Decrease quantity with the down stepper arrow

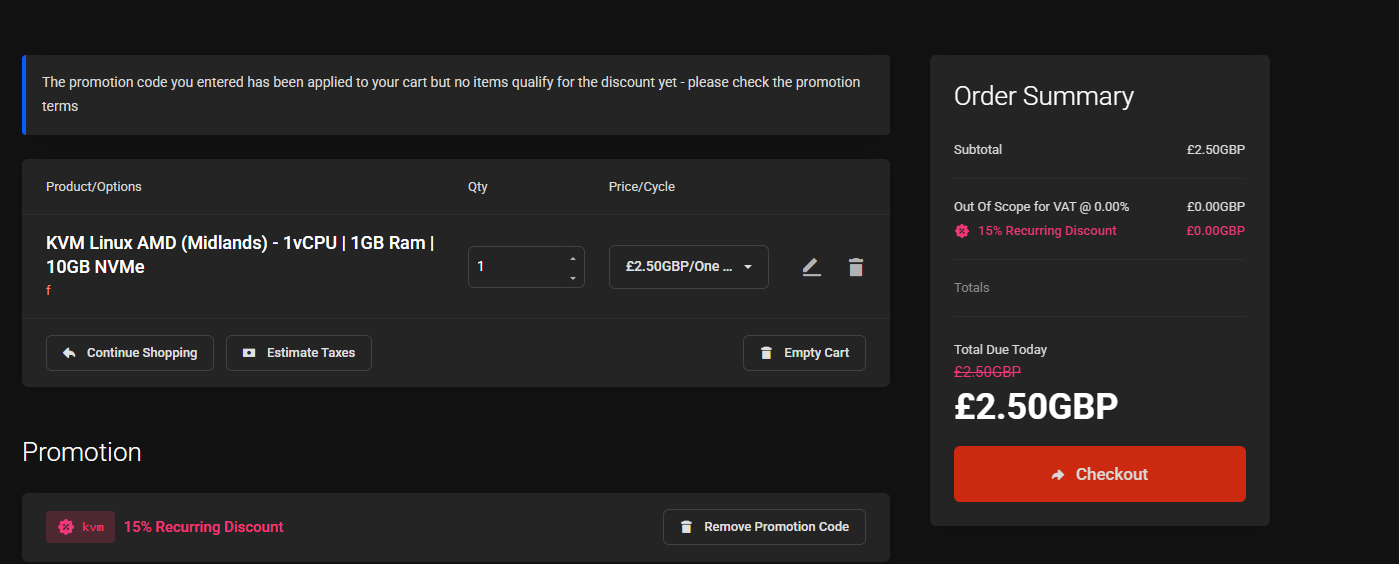(x=572, y=277)
